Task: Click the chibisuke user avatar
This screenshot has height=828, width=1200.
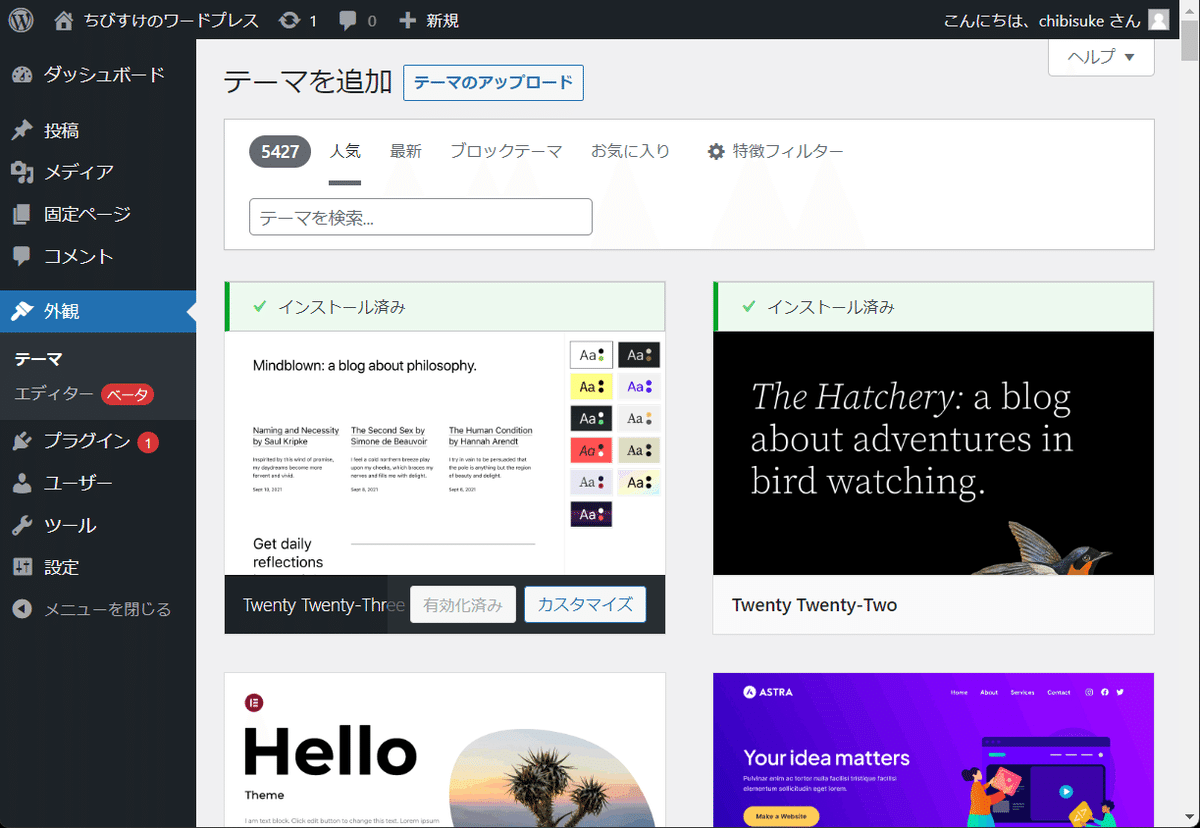Action: point(1158,20)
